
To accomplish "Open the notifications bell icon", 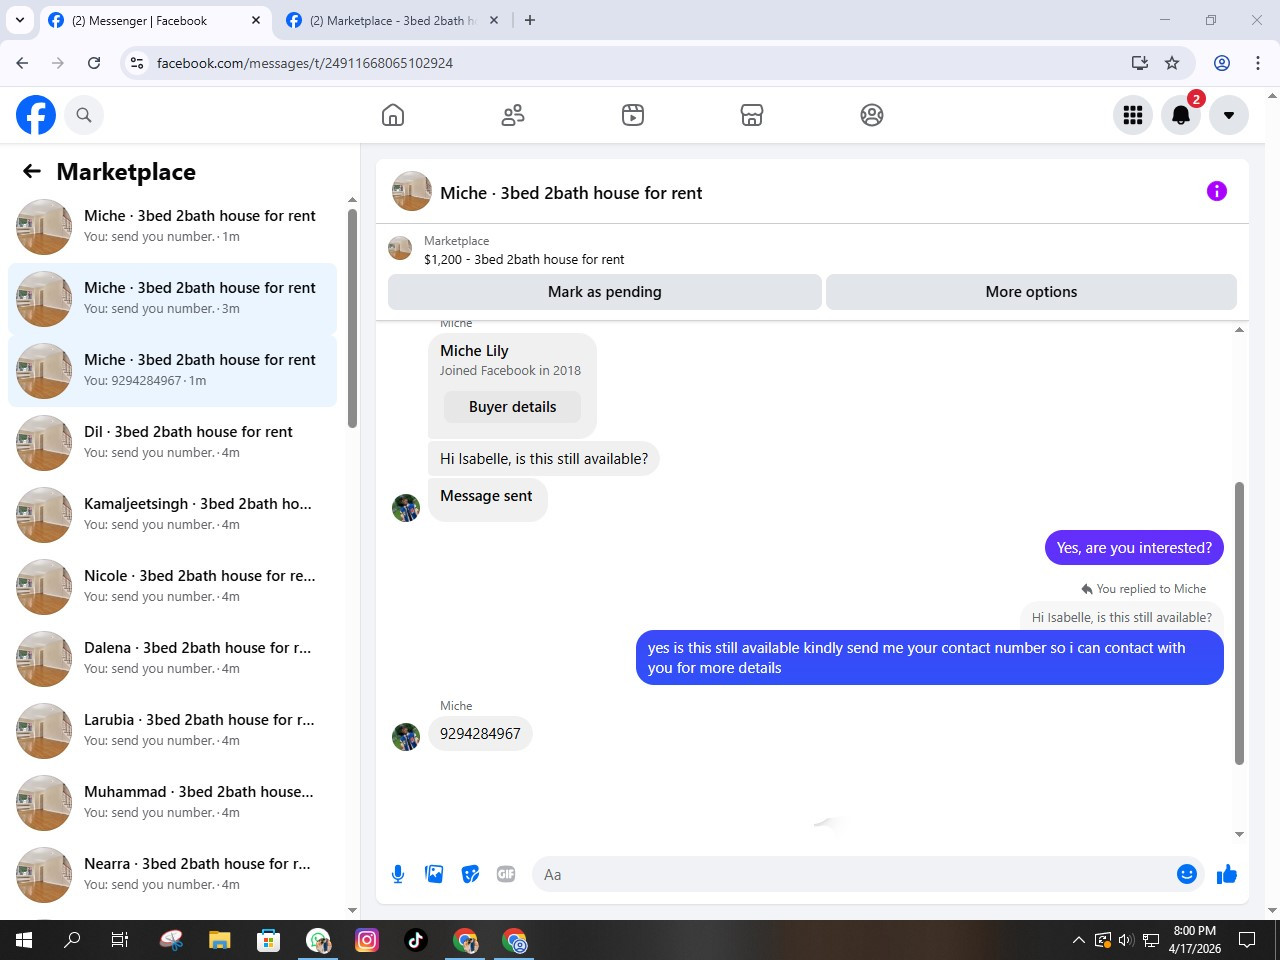I will pos(1181,115).
